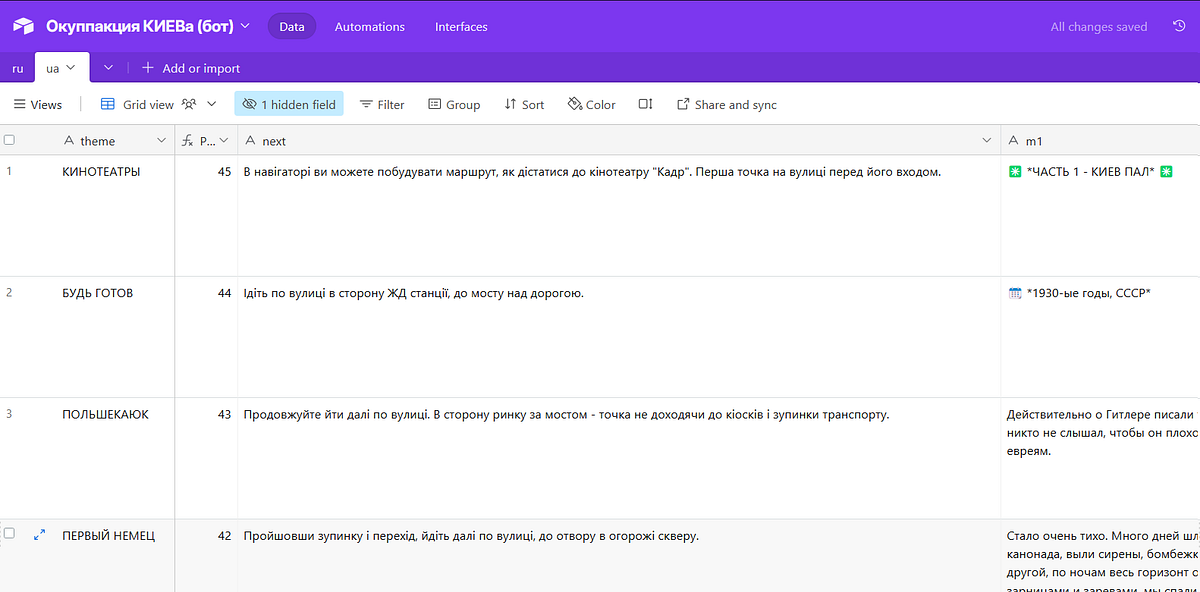Click the hidden field eye icon
The height and width of the screenshot is (592, 1200).
(x=250, y=104)
